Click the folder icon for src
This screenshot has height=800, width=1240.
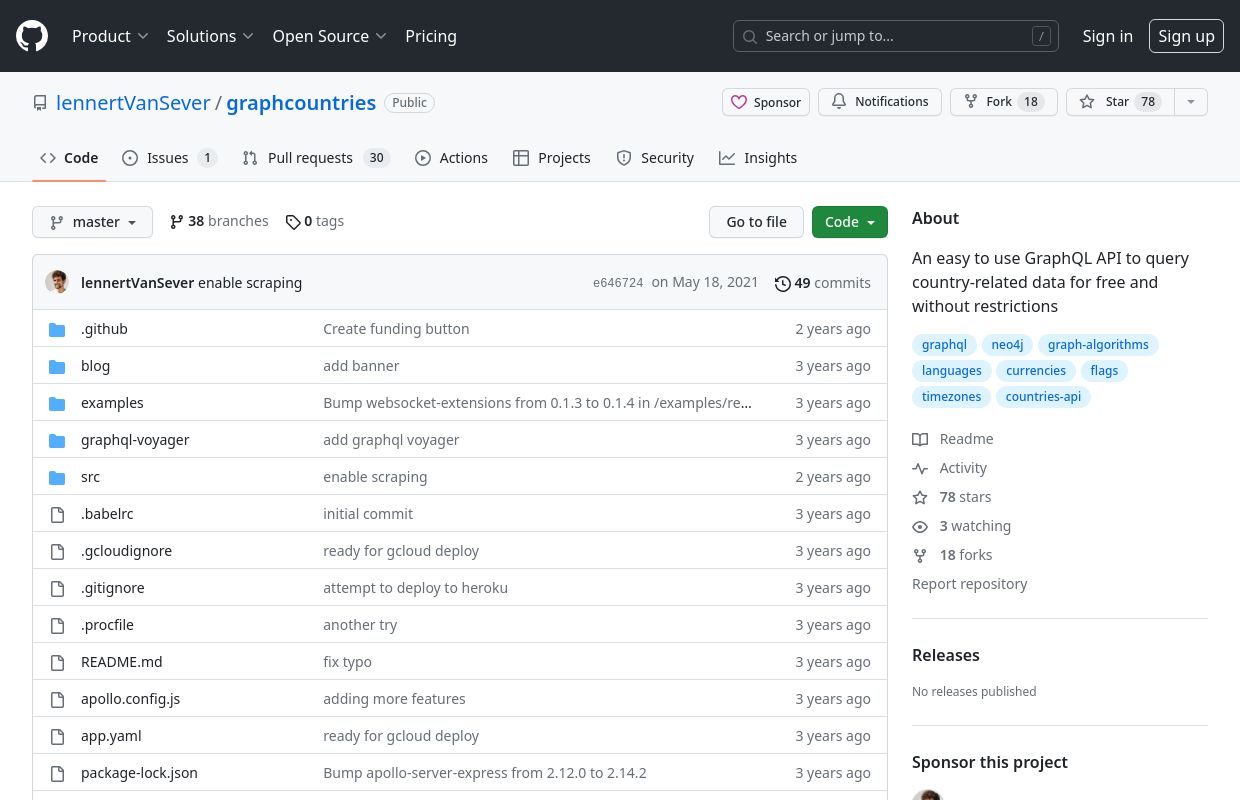click(57, 477)
